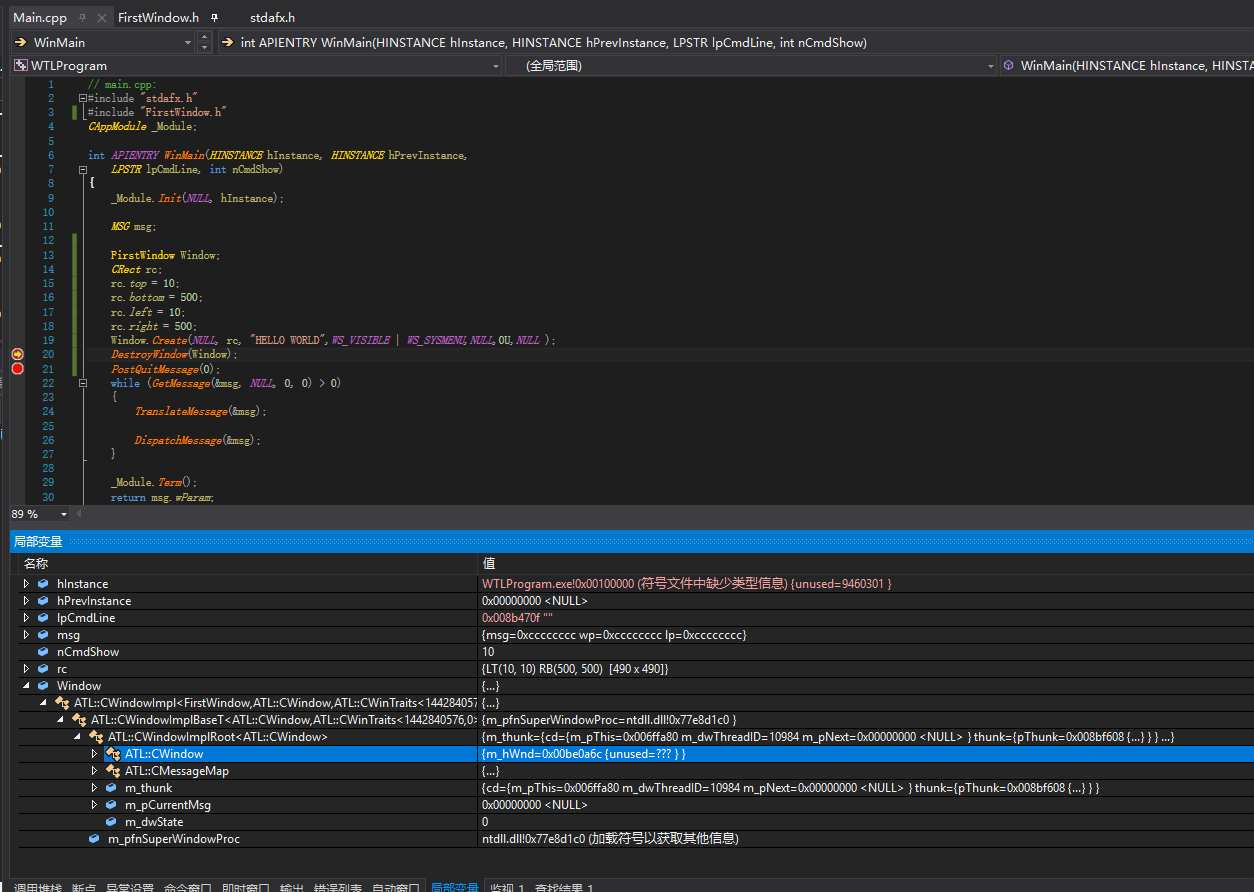Click the current-statement arrow on line 20
The image size is (1254, 892).
[x=17, y=354]
